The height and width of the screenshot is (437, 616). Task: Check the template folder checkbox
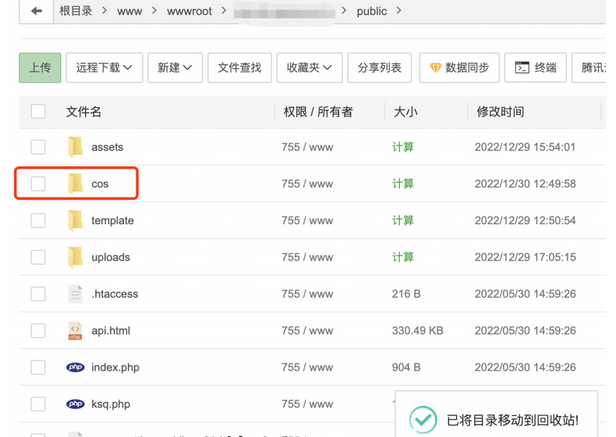(x=38, y=220)
